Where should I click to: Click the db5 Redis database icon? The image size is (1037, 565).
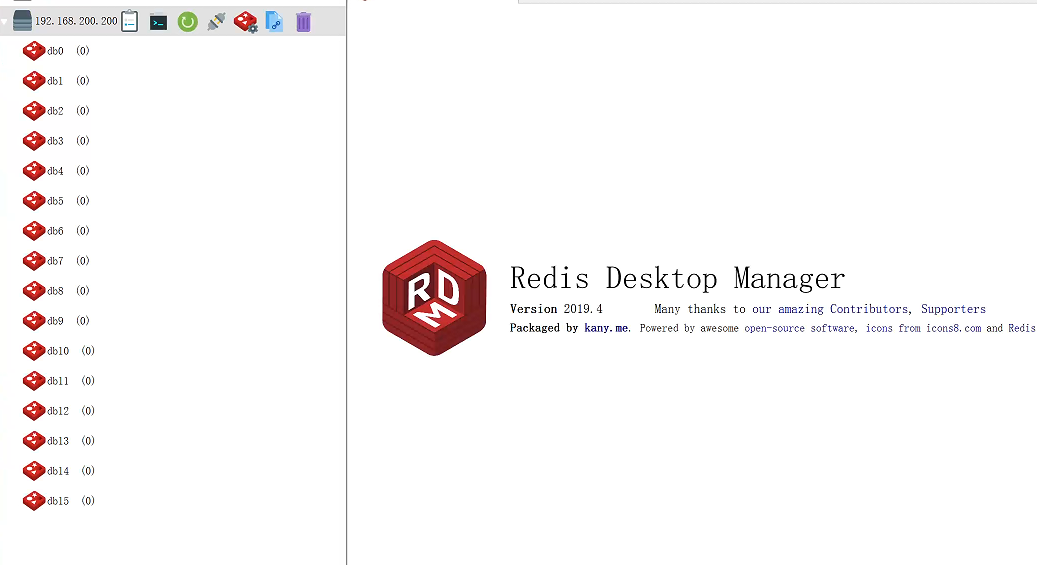pos(34,200)
